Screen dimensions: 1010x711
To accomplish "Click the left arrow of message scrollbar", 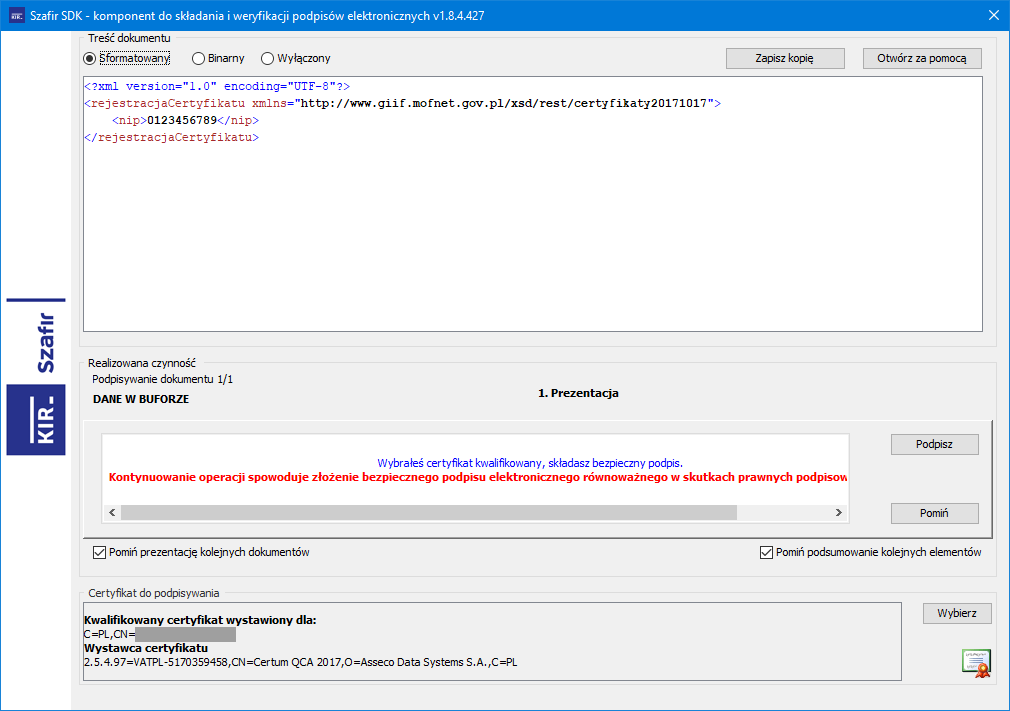I will 112,513.
